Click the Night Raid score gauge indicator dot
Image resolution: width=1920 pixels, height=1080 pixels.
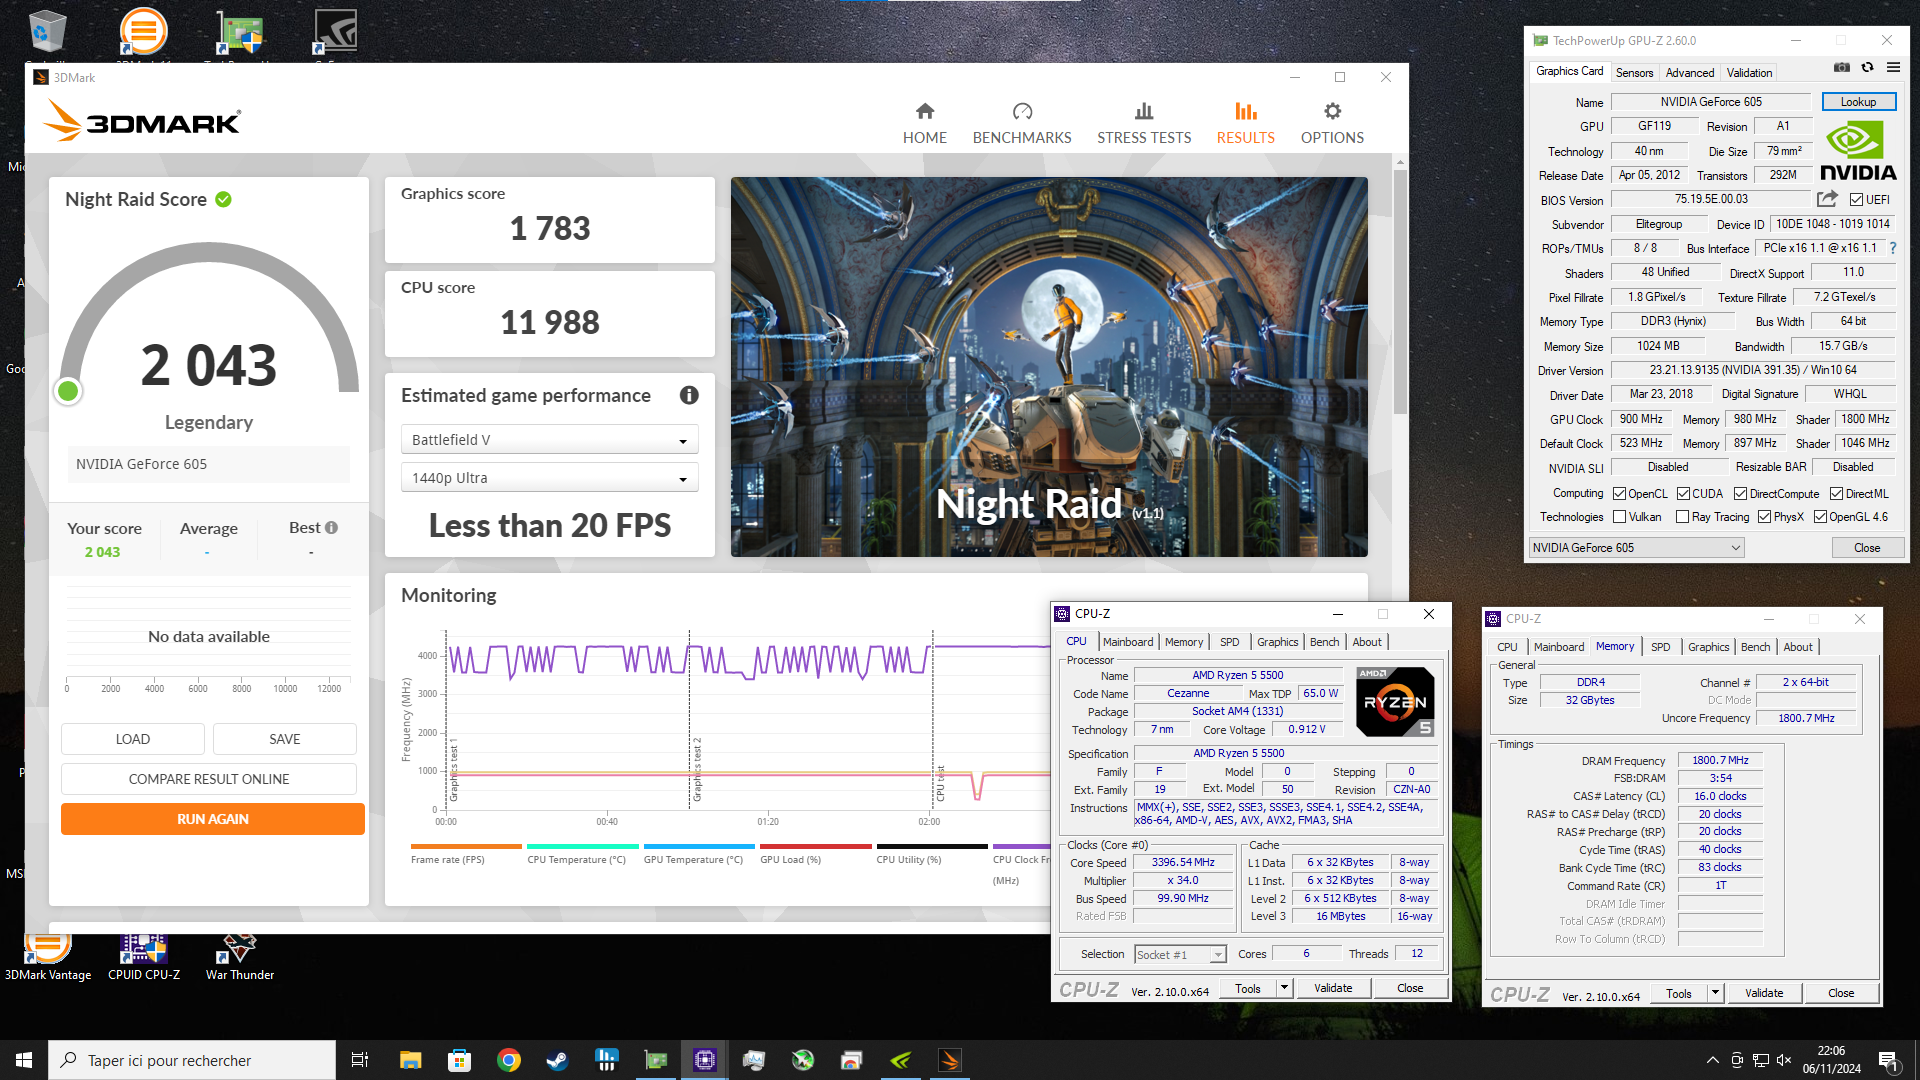point(68,391)
